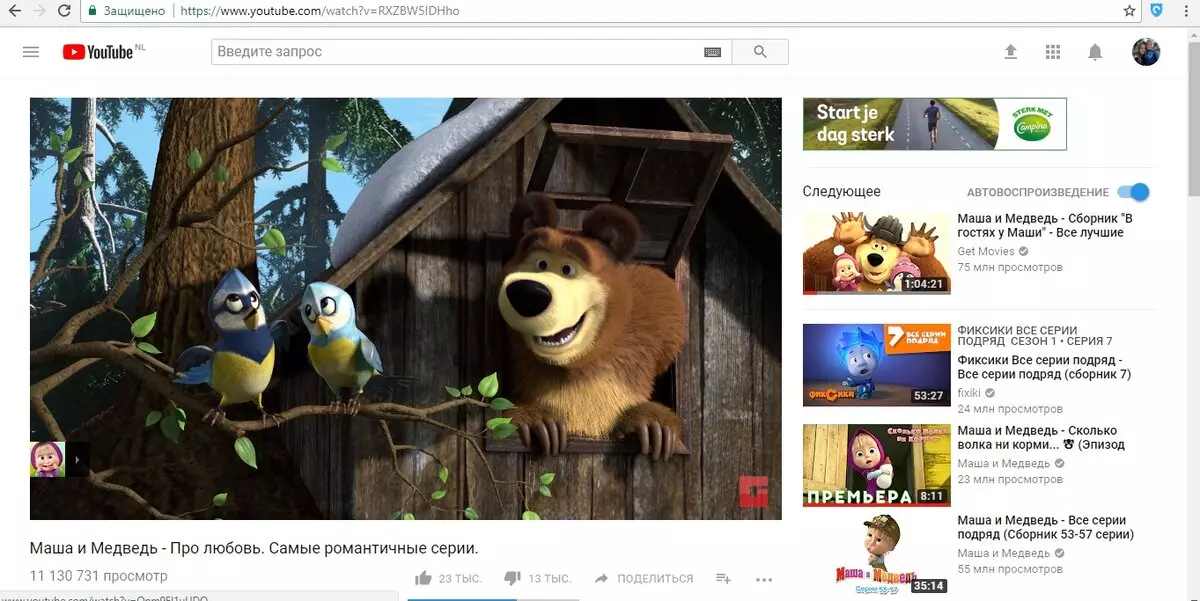Reload the page in the browser

point(64,11)
